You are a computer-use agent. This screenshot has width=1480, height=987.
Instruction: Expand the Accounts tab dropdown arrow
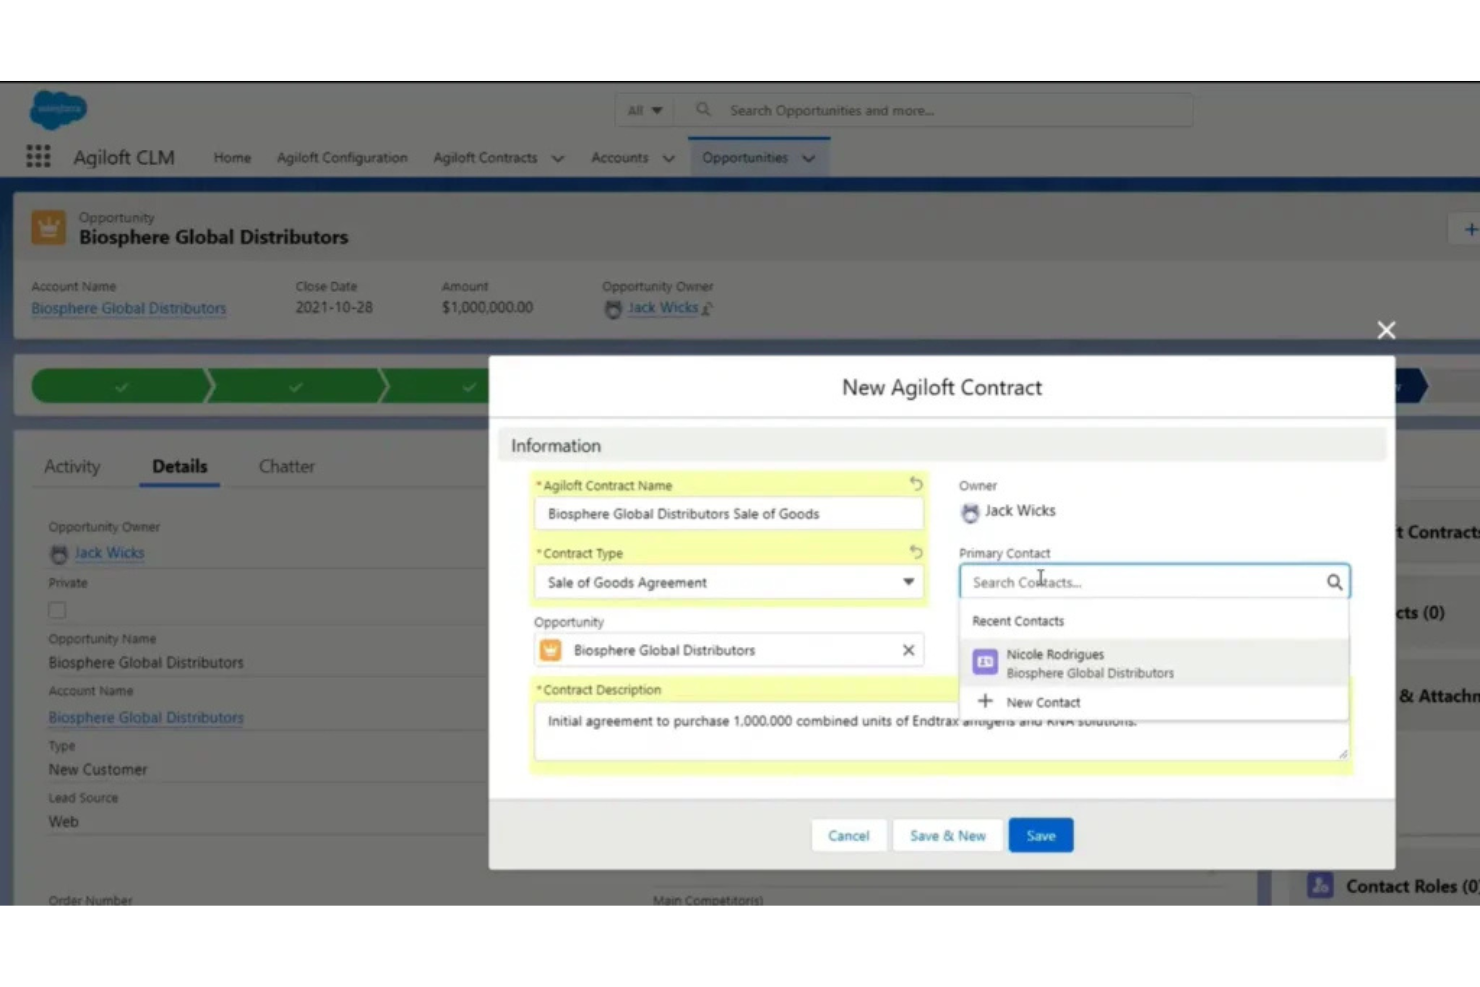[669, 157]
